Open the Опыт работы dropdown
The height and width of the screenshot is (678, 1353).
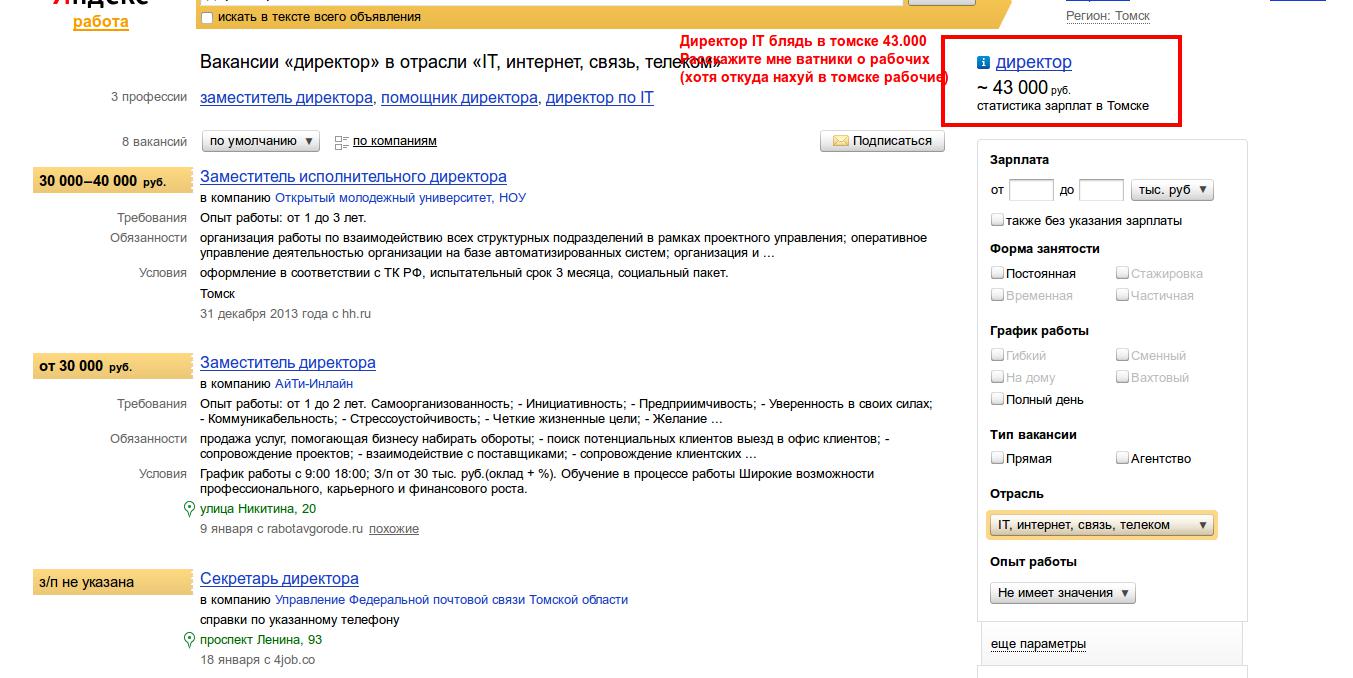1063,593
